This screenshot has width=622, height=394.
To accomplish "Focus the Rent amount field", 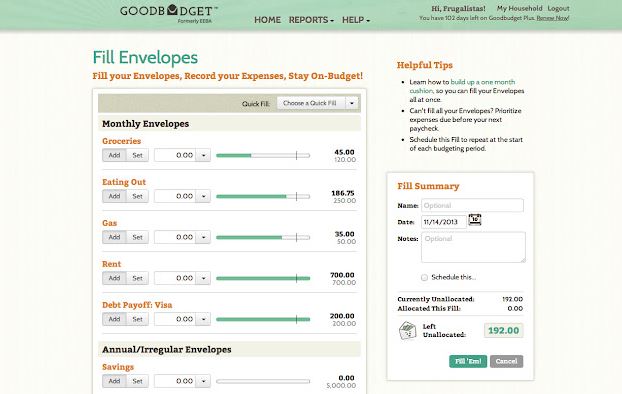I will (175, 278).
